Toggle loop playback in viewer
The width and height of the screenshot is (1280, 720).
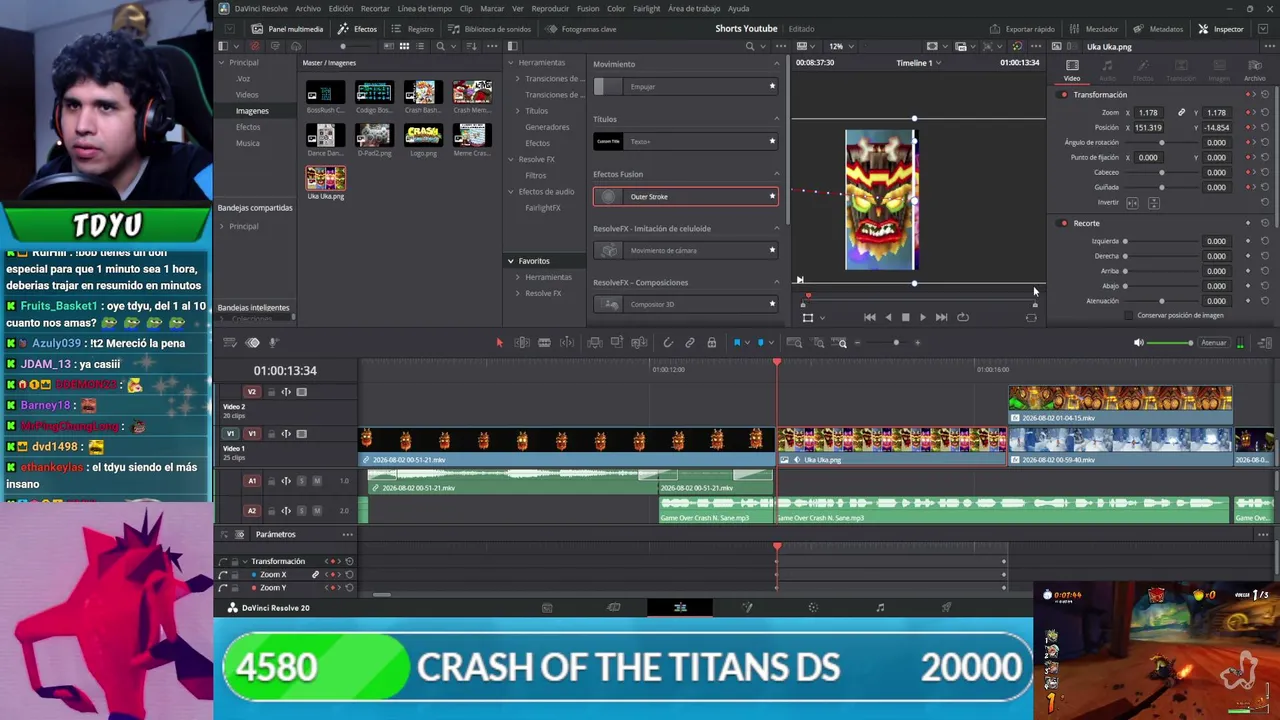click(963, 317)
